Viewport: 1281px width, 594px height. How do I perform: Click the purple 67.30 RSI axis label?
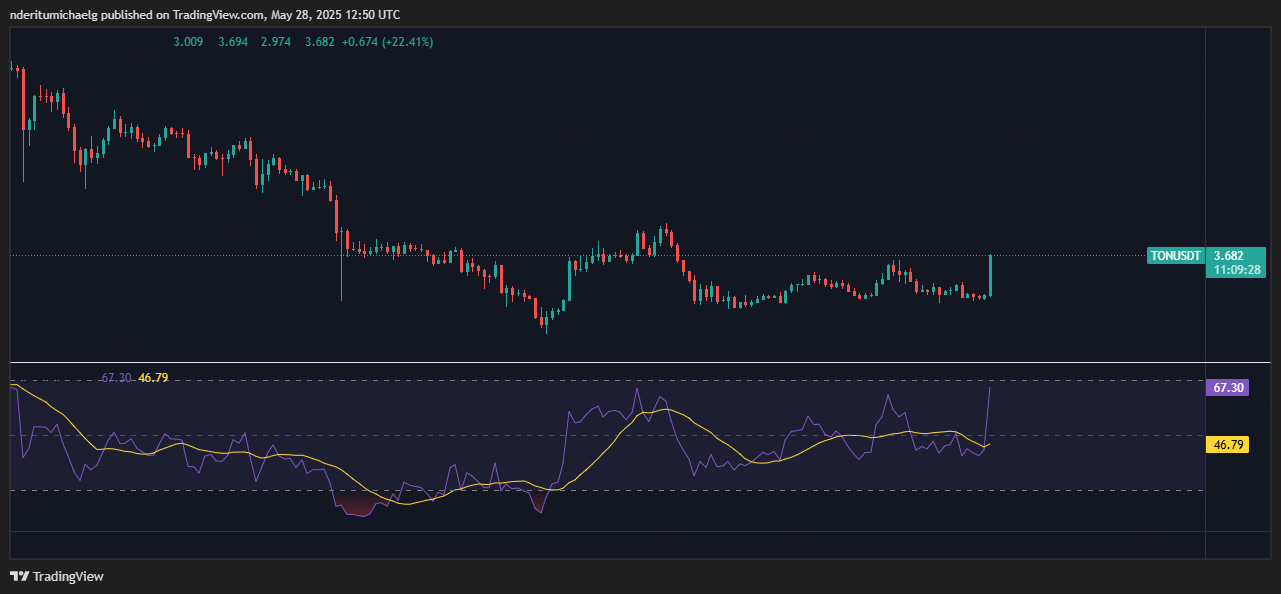pos(1227,387)
